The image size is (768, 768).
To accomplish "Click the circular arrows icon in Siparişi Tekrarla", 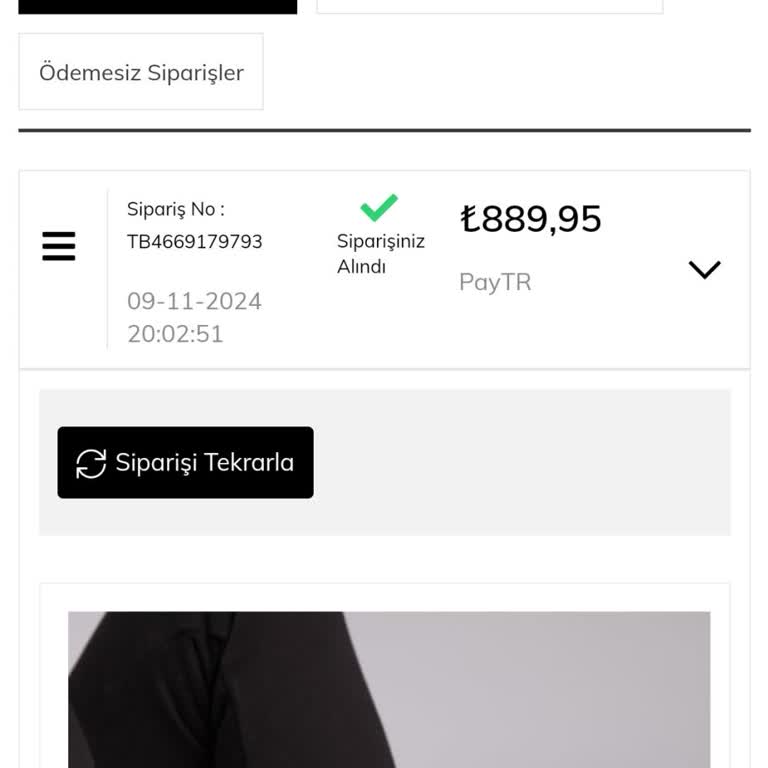I will tap(91, 463).
